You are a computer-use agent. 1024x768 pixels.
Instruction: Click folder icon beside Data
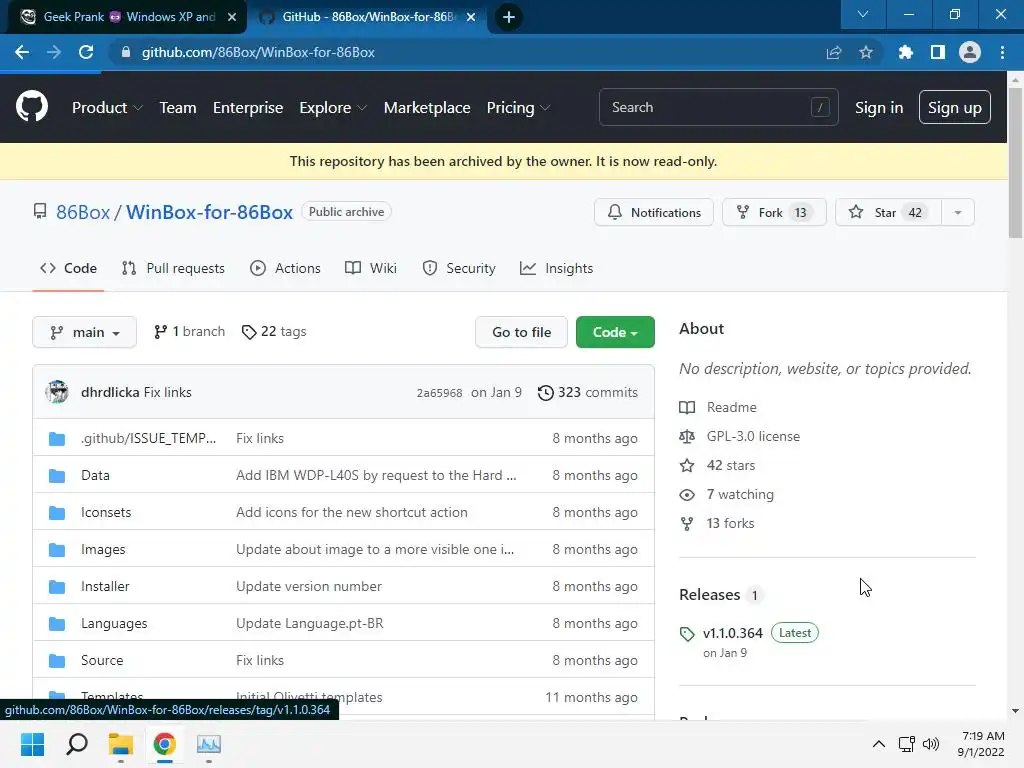pyautogui.click(x=57, y=475)
